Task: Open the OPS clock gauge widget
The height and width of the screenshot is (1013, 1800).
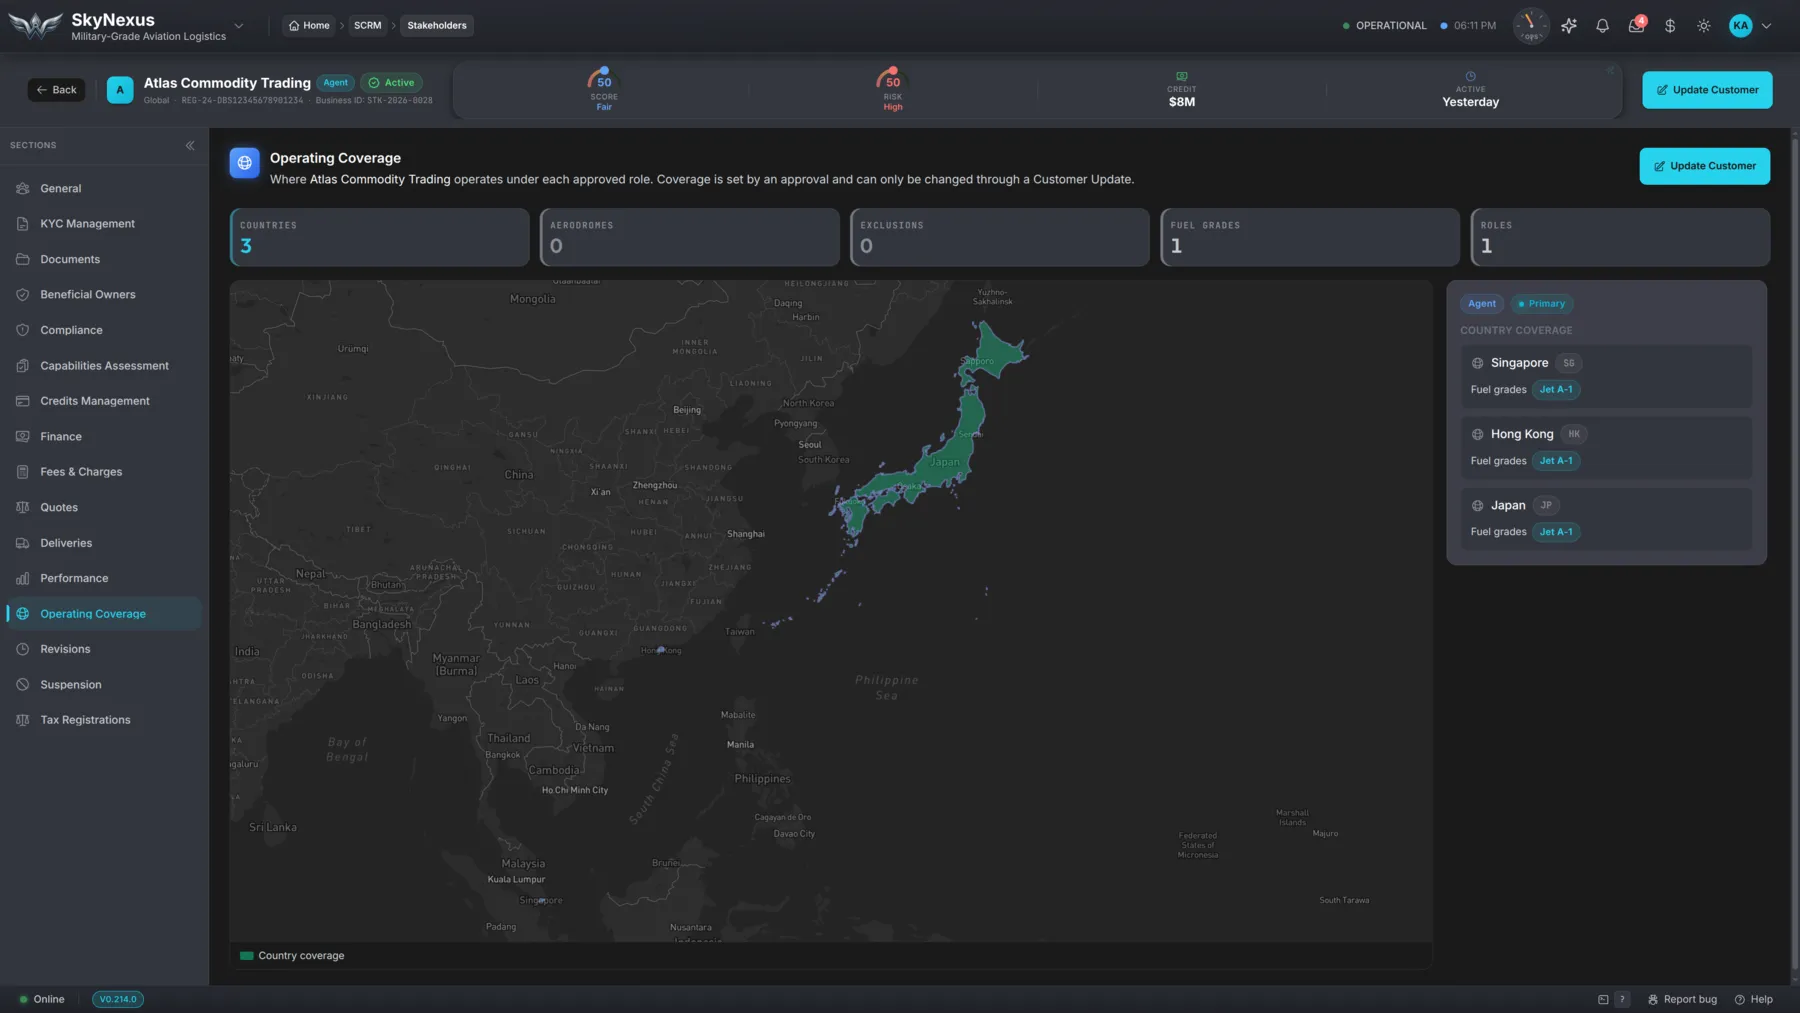Action: (1531, 26)
